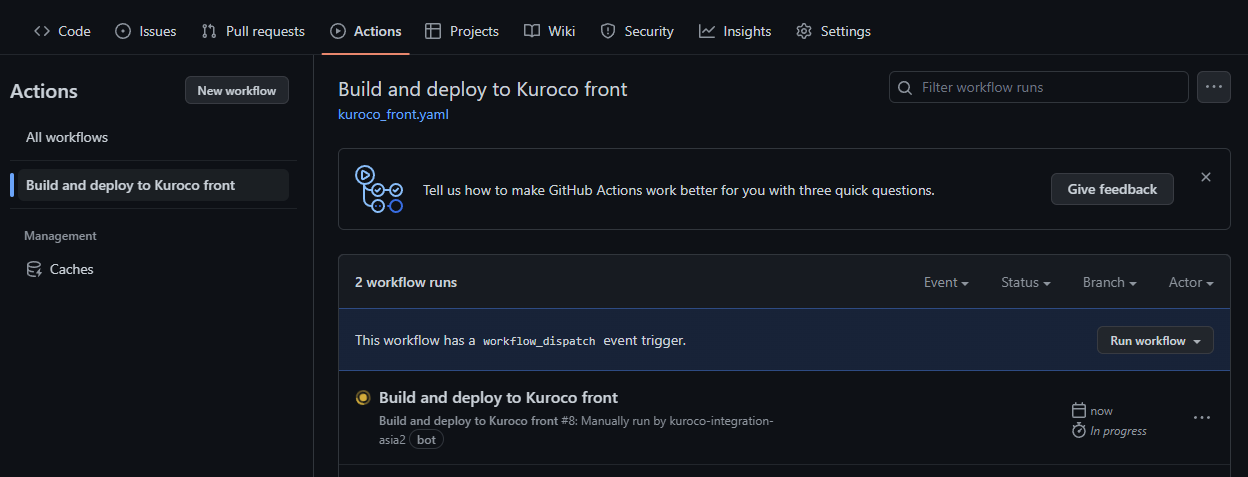Focus the Filter workflow runs field
The image size is (1248, 477).
1039,87
